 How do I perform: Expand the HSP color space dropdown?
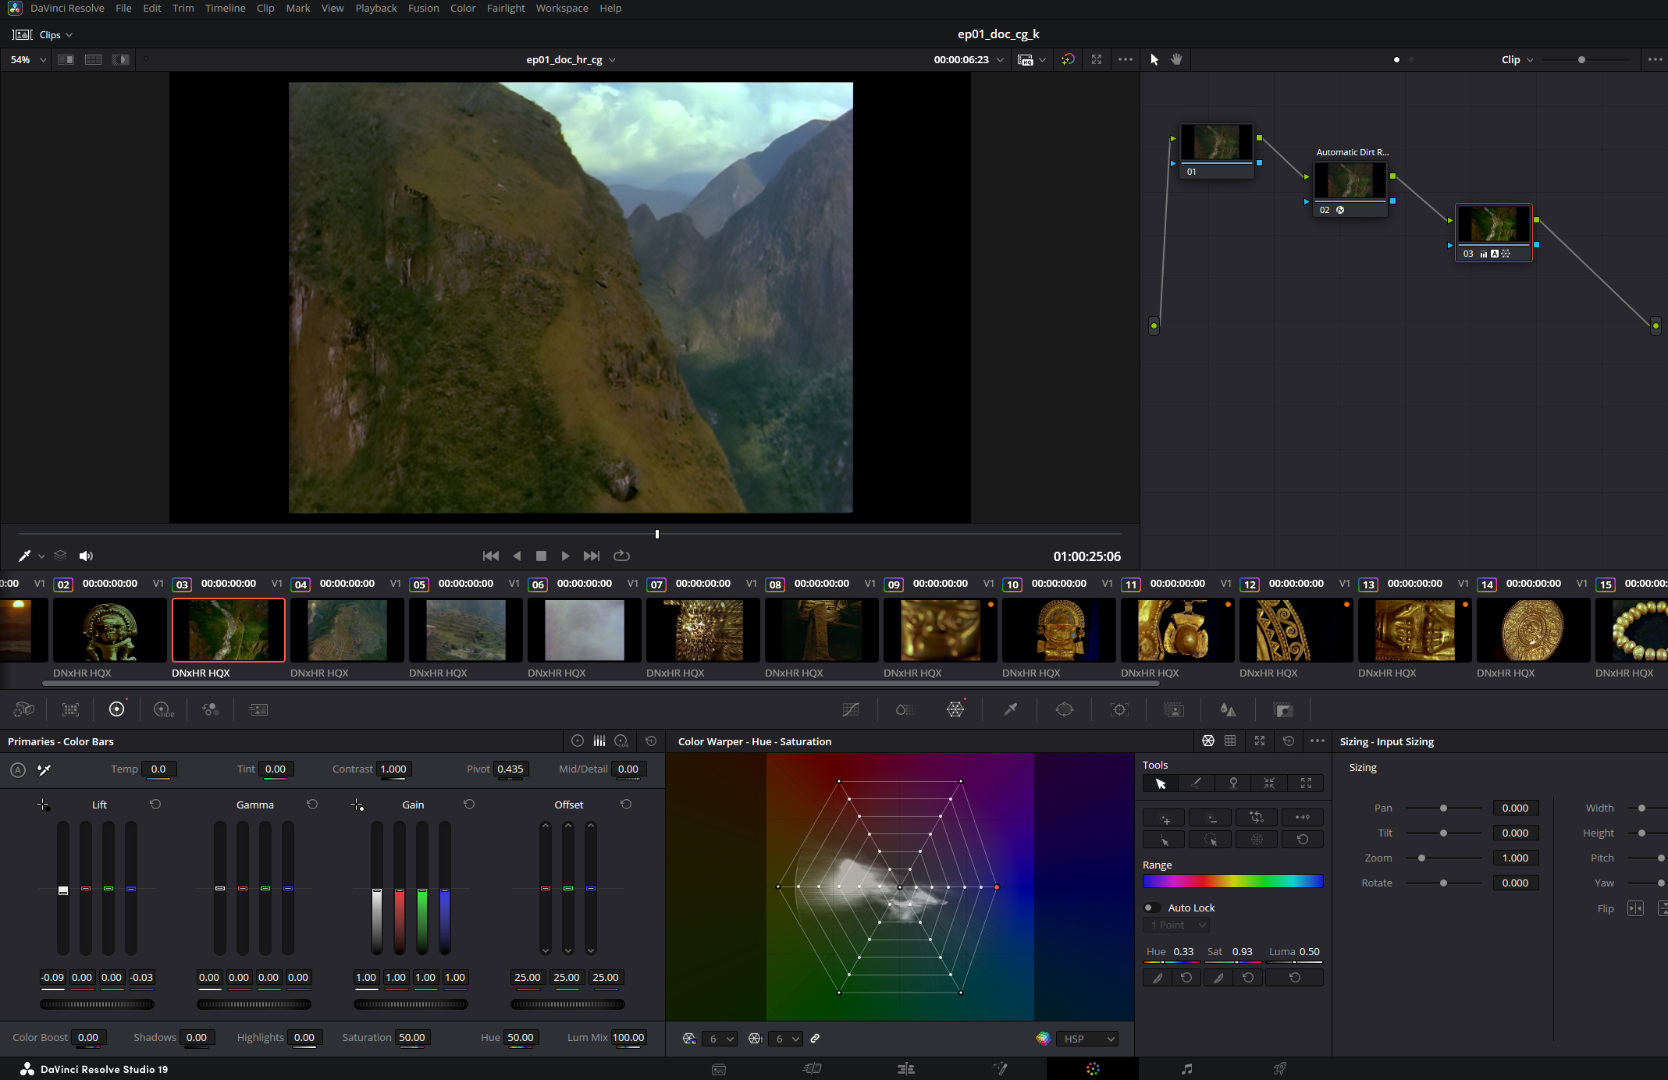(1089, 1039)
